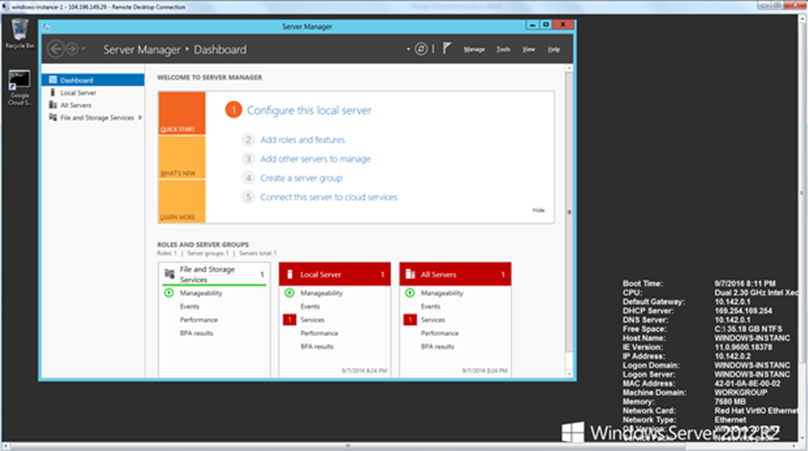Click Connect this server to cloud services
The image size is (808, 451).
(329, 197)
